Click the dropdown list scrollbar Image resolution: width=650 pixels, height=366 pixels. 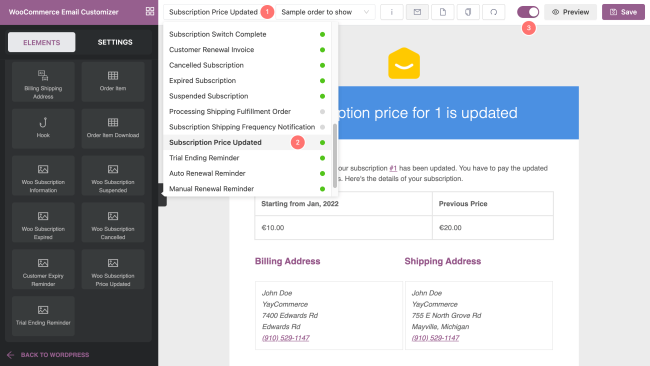coord(335,156)
